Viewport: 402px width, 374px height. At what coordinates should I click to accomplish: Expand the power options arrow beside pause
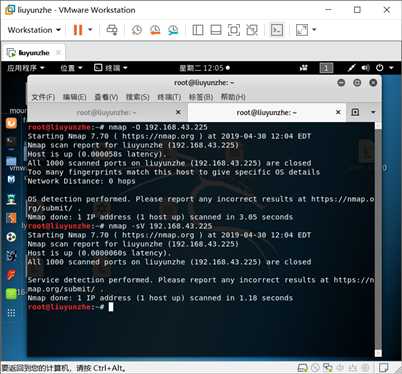[x=90, y=30]
